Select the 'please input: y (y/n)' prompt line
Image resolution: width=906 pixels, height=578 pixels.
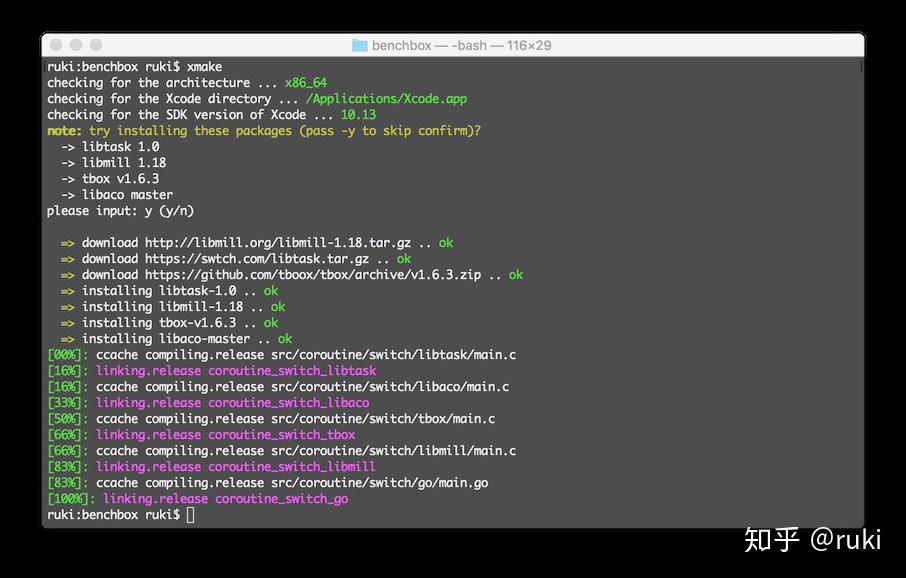coord(120,210)
